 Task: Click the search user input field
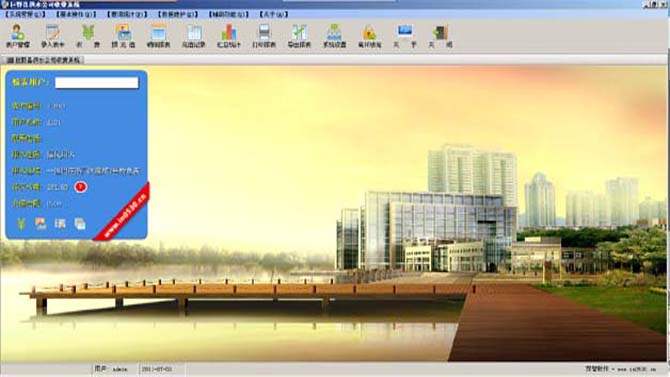point(97,82)
